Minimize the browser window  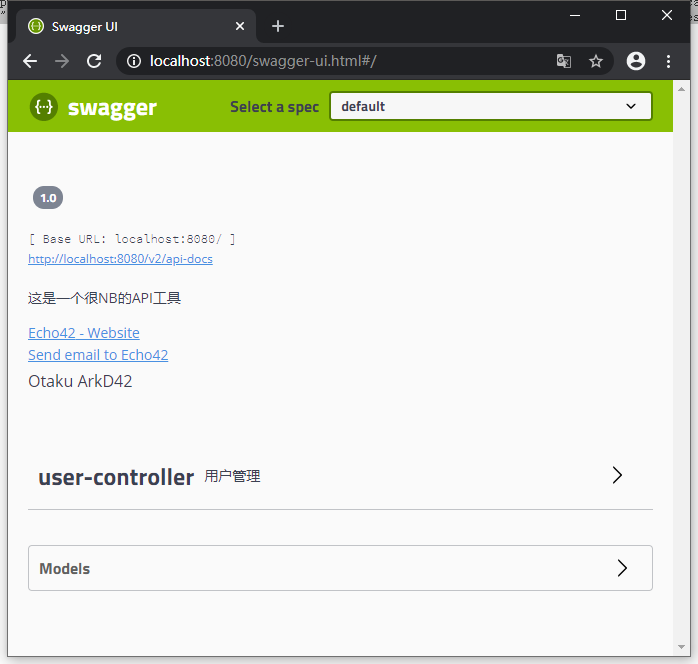(x=575, y=15)
